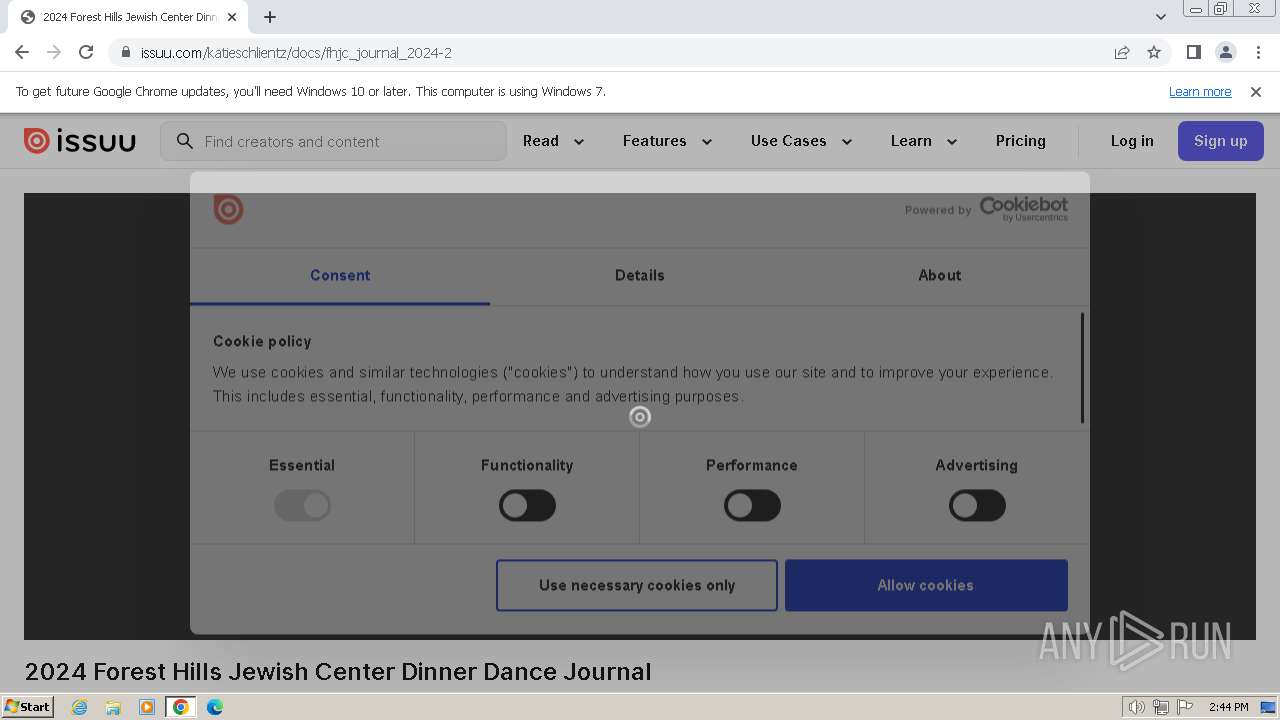This screenshot has width=1280, height=720.
Task: Launch Internet Explorer from taskbar
Action: point(79,707)
